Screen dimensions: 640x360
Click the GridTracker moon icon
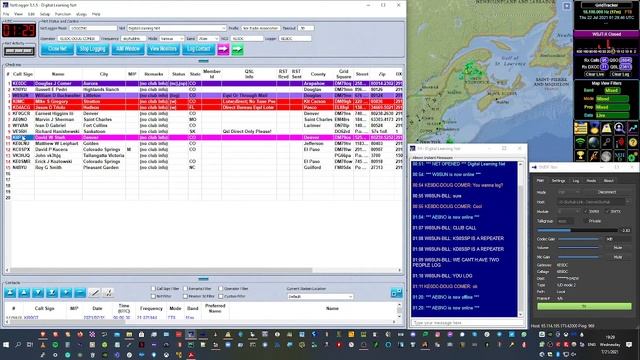pyautogui.click(x=607, y=156)
